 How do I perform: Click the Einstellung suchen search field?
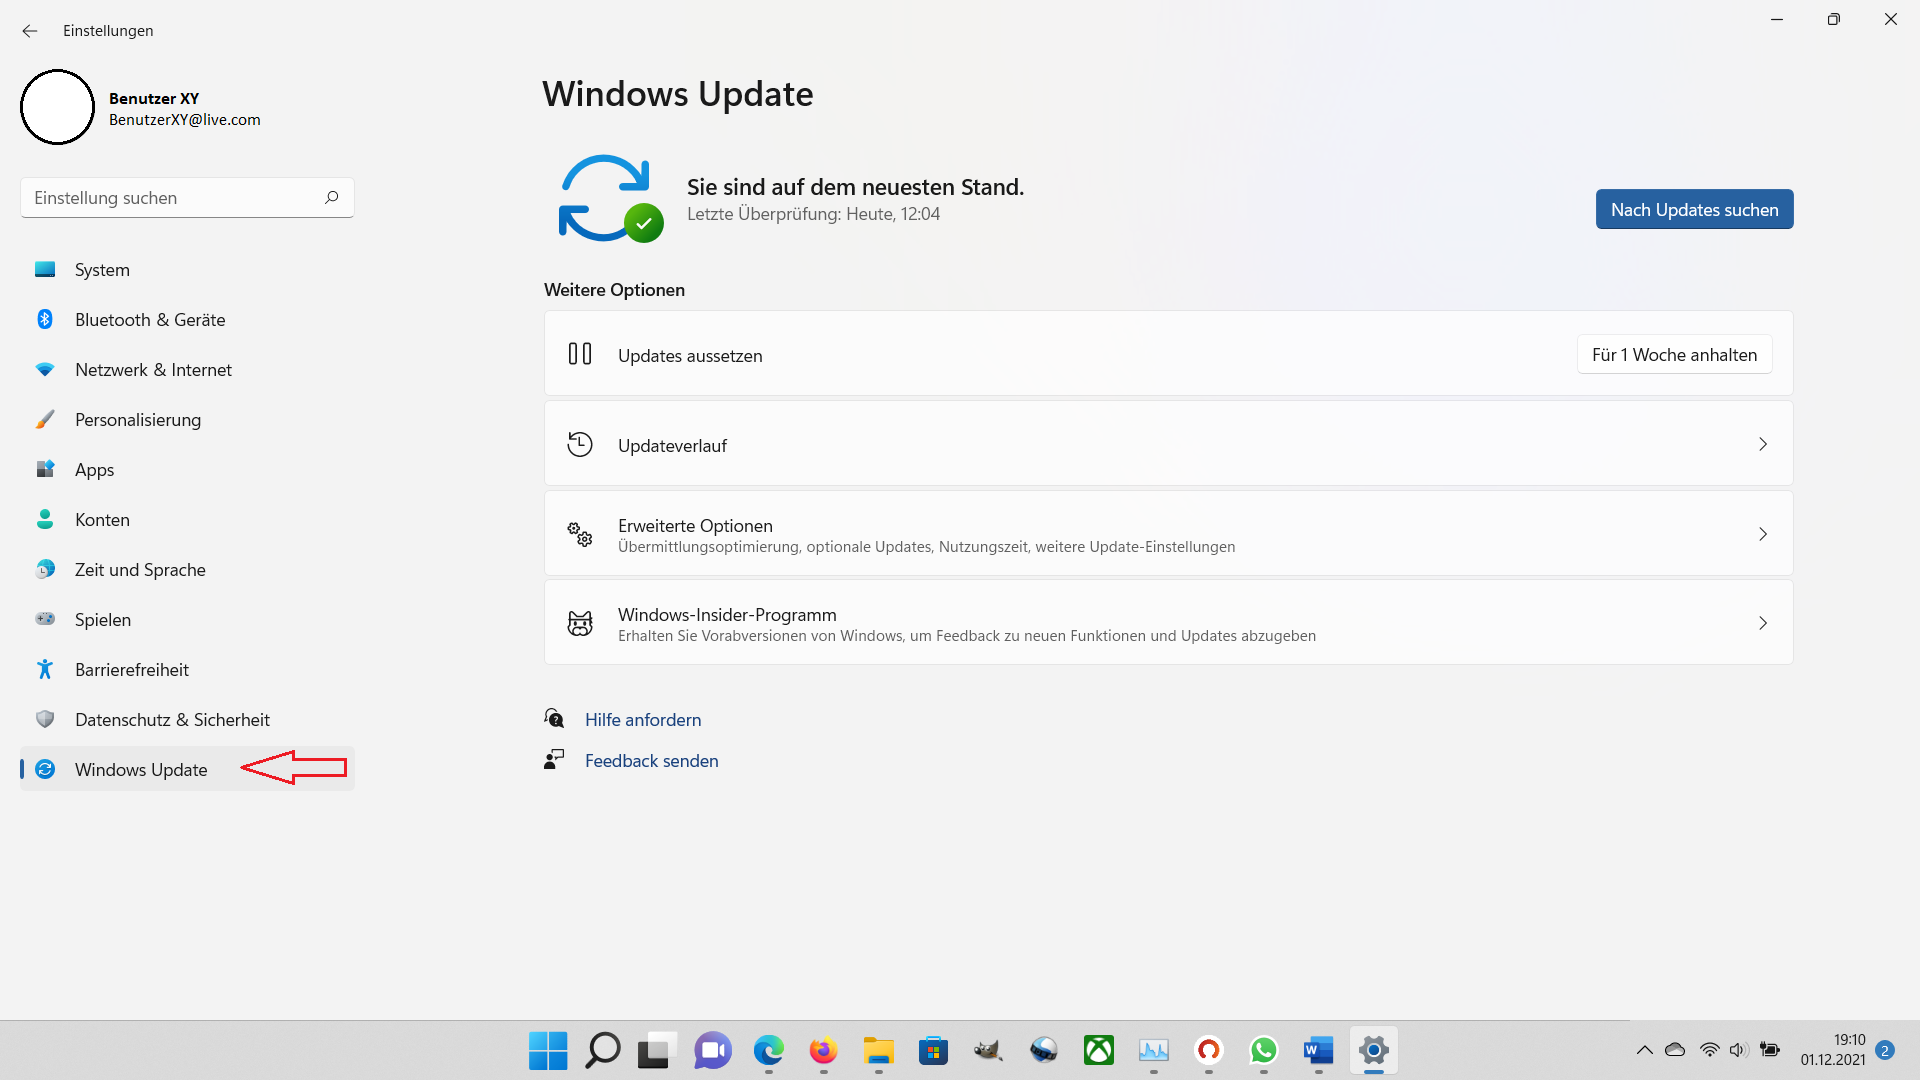coord(175,198)
